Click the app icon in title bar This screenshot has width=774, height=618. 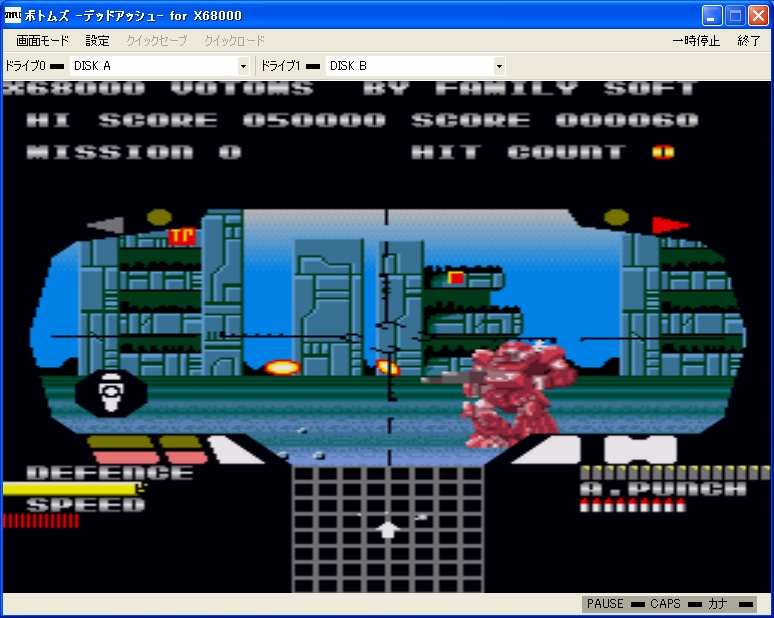[x=12, y=15]
